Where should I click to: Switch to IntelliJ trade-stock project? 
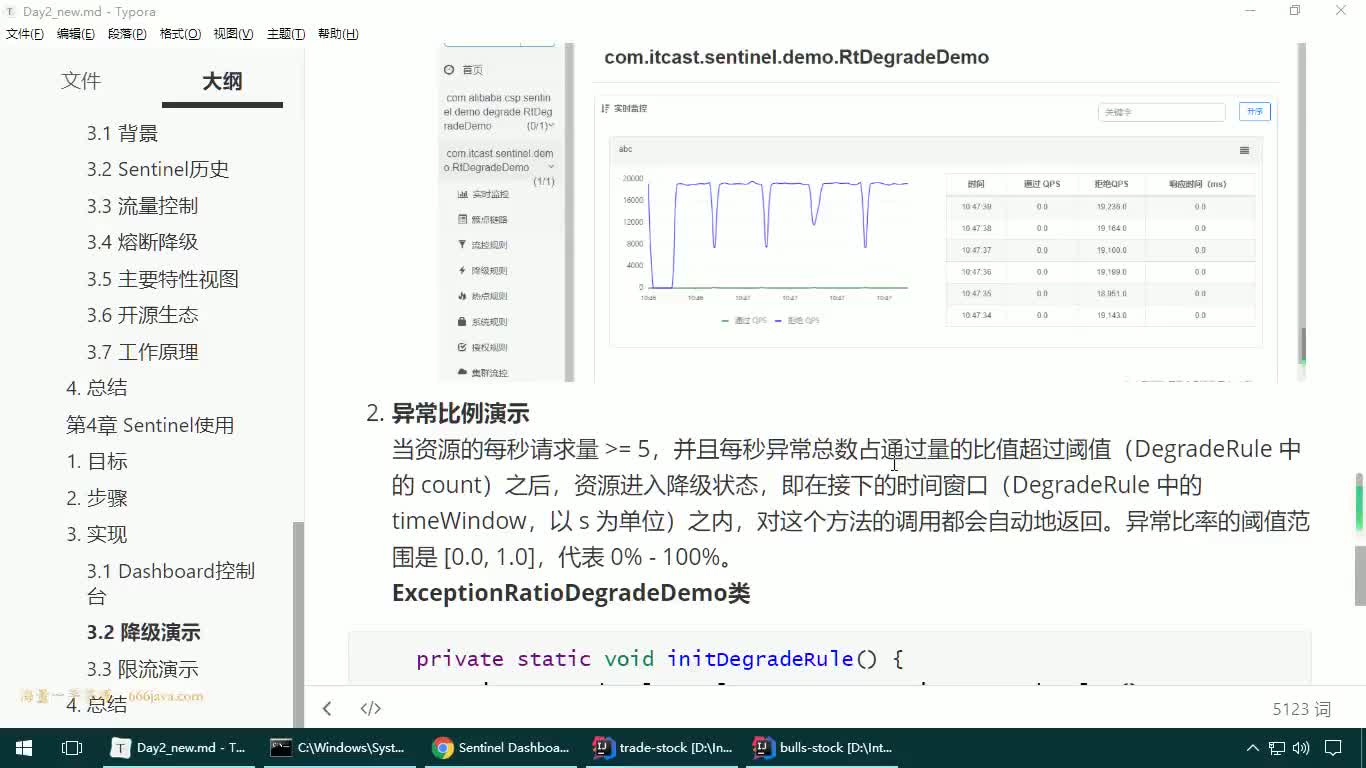pos(662,748)
